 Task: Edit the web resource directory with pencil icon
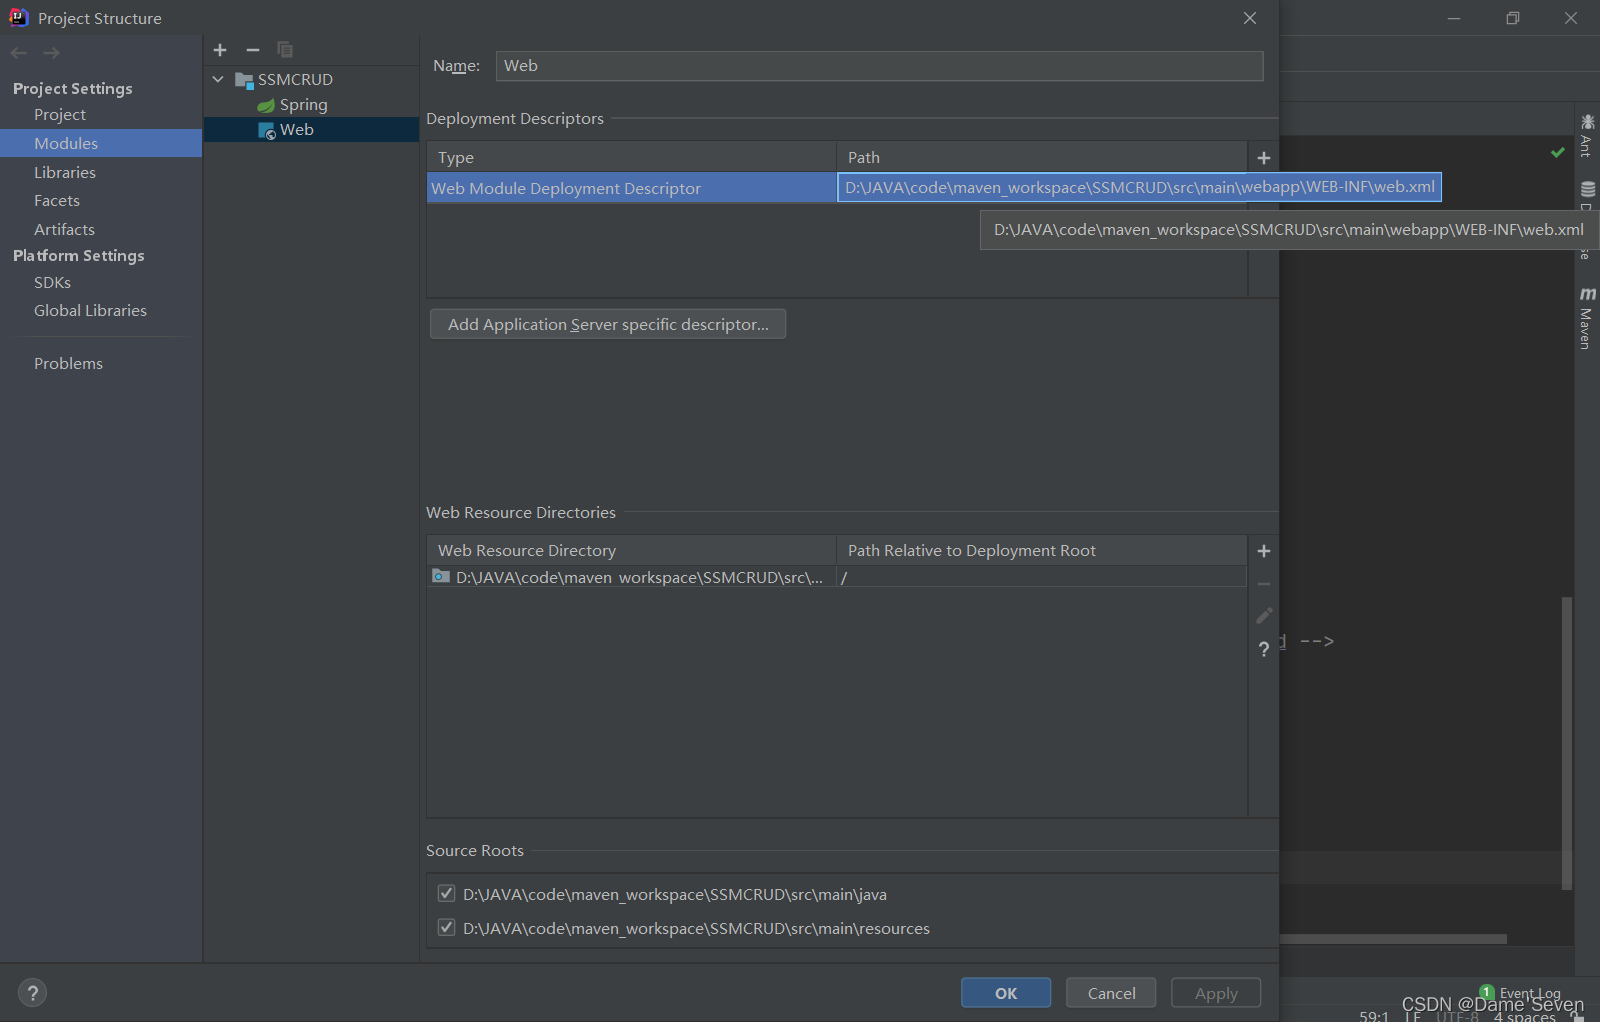coord(1264,616)
